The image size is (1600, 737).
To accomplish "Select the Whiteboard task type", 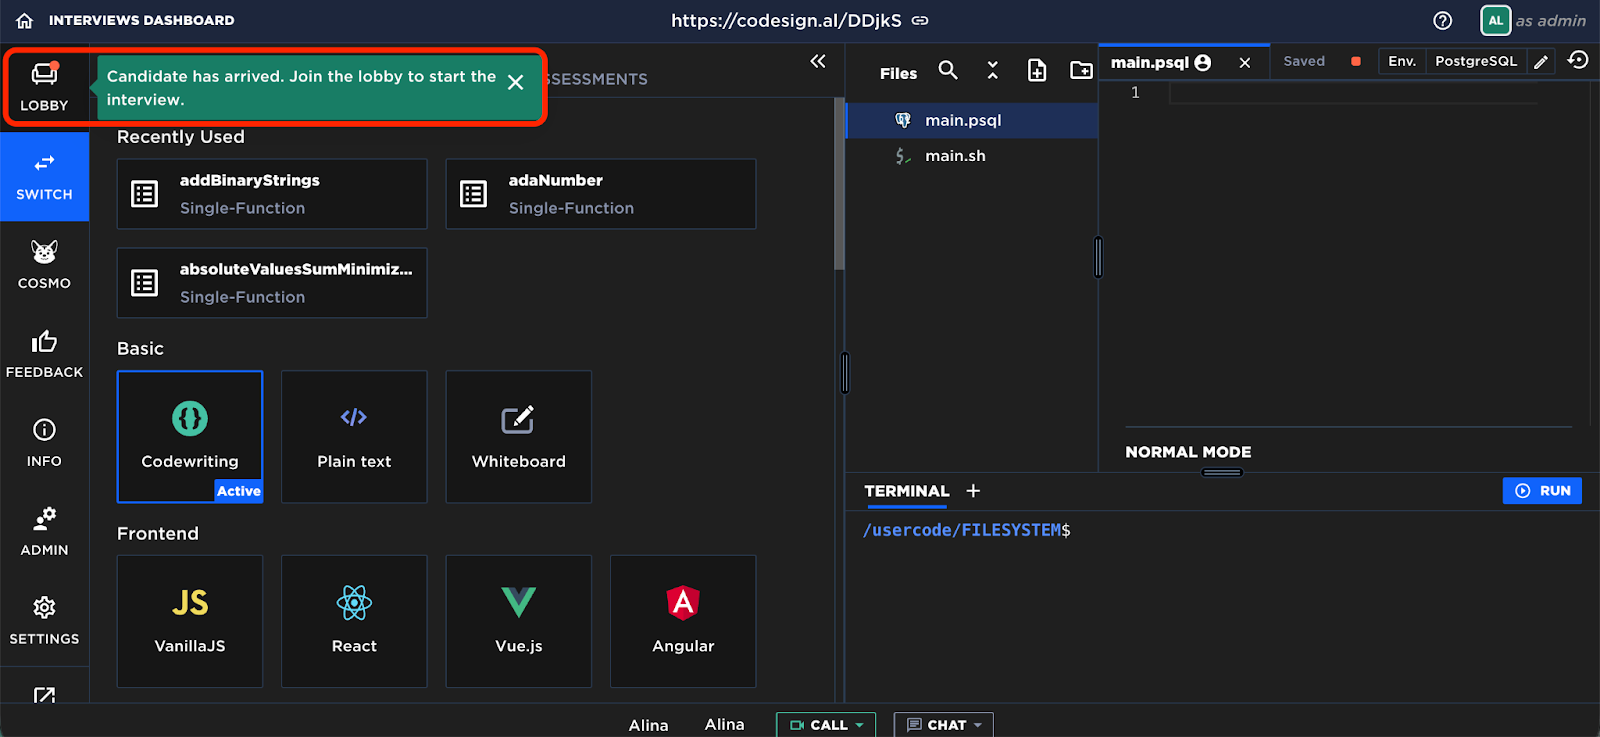I will pyautogui.click(x=518, y=437).
